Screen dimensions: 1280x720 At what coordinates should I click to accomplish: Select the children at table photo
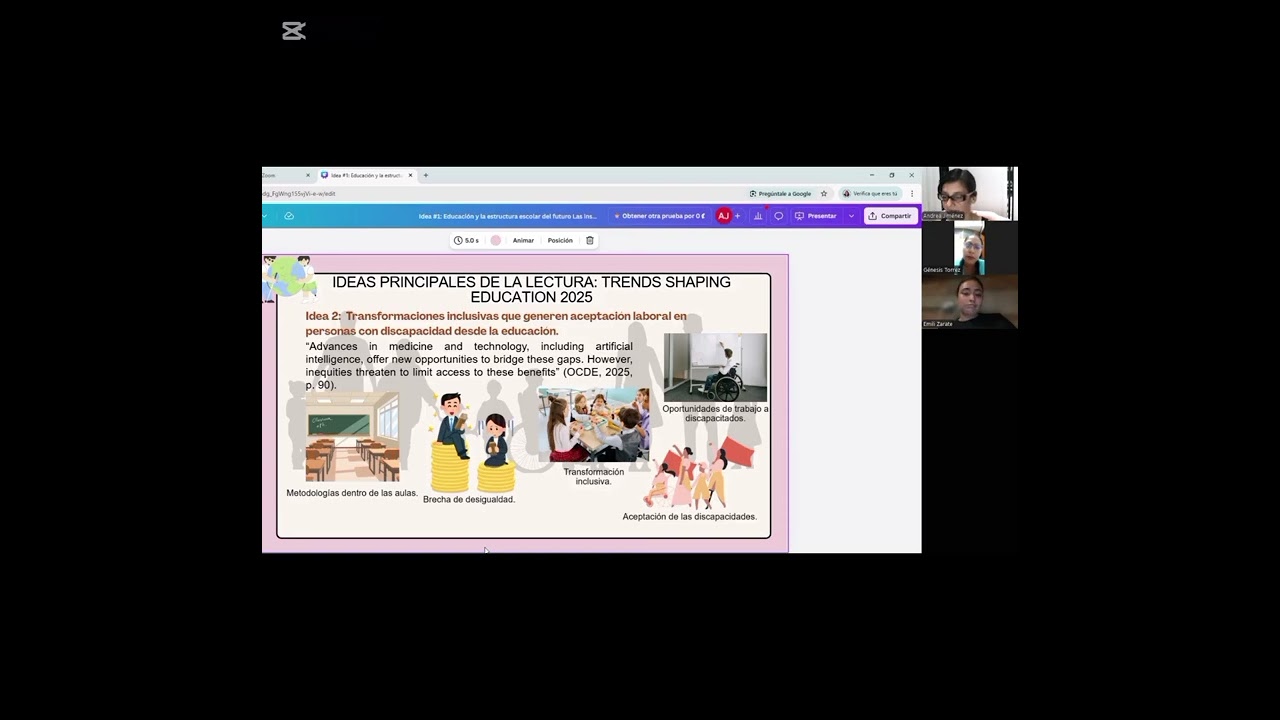(x=594, y=425)
